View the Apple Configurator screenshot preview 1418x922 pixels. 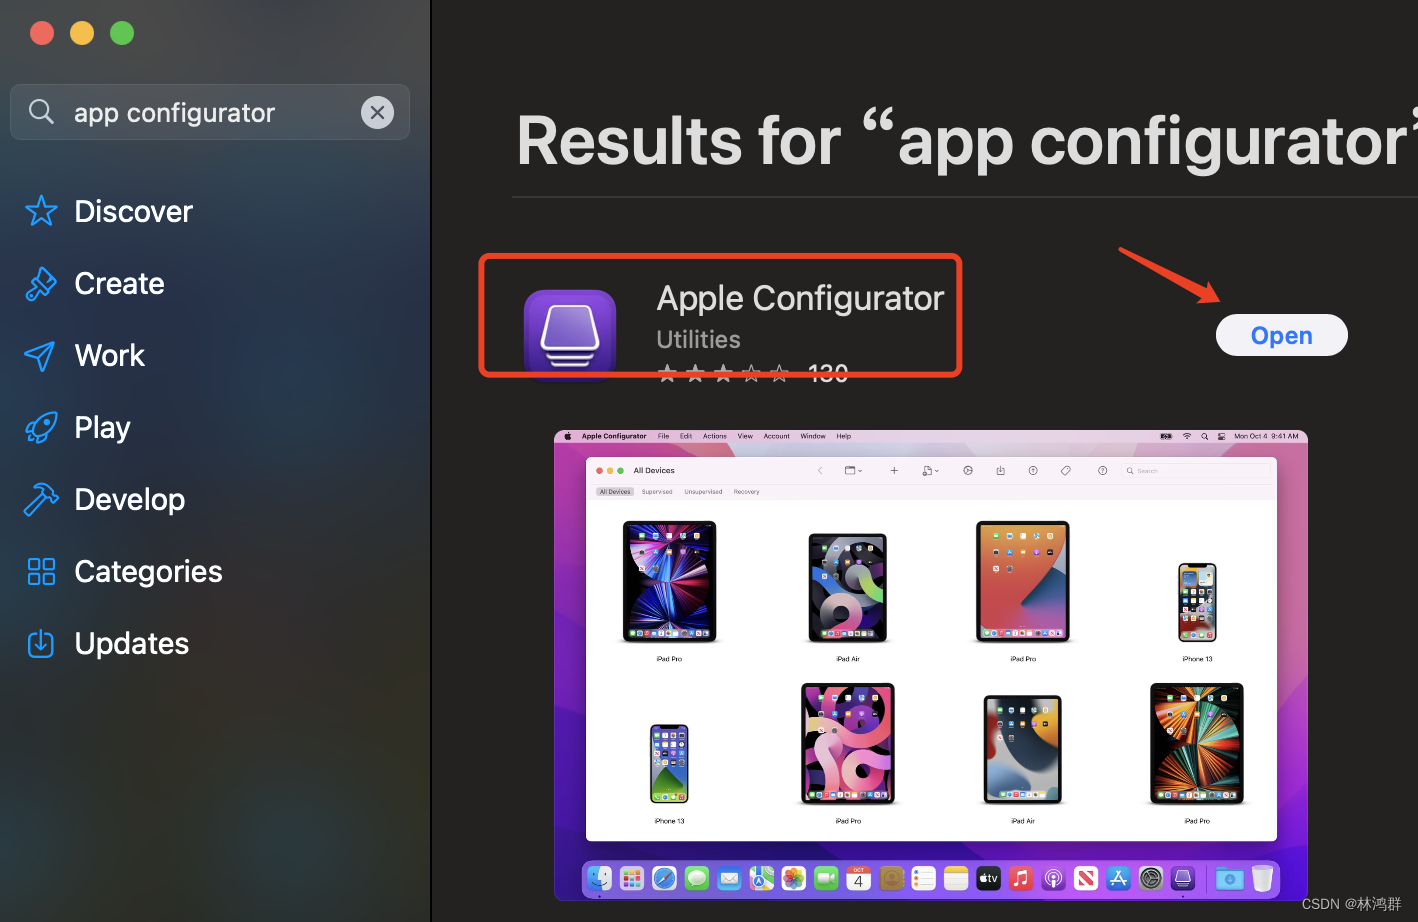point(931,665)
